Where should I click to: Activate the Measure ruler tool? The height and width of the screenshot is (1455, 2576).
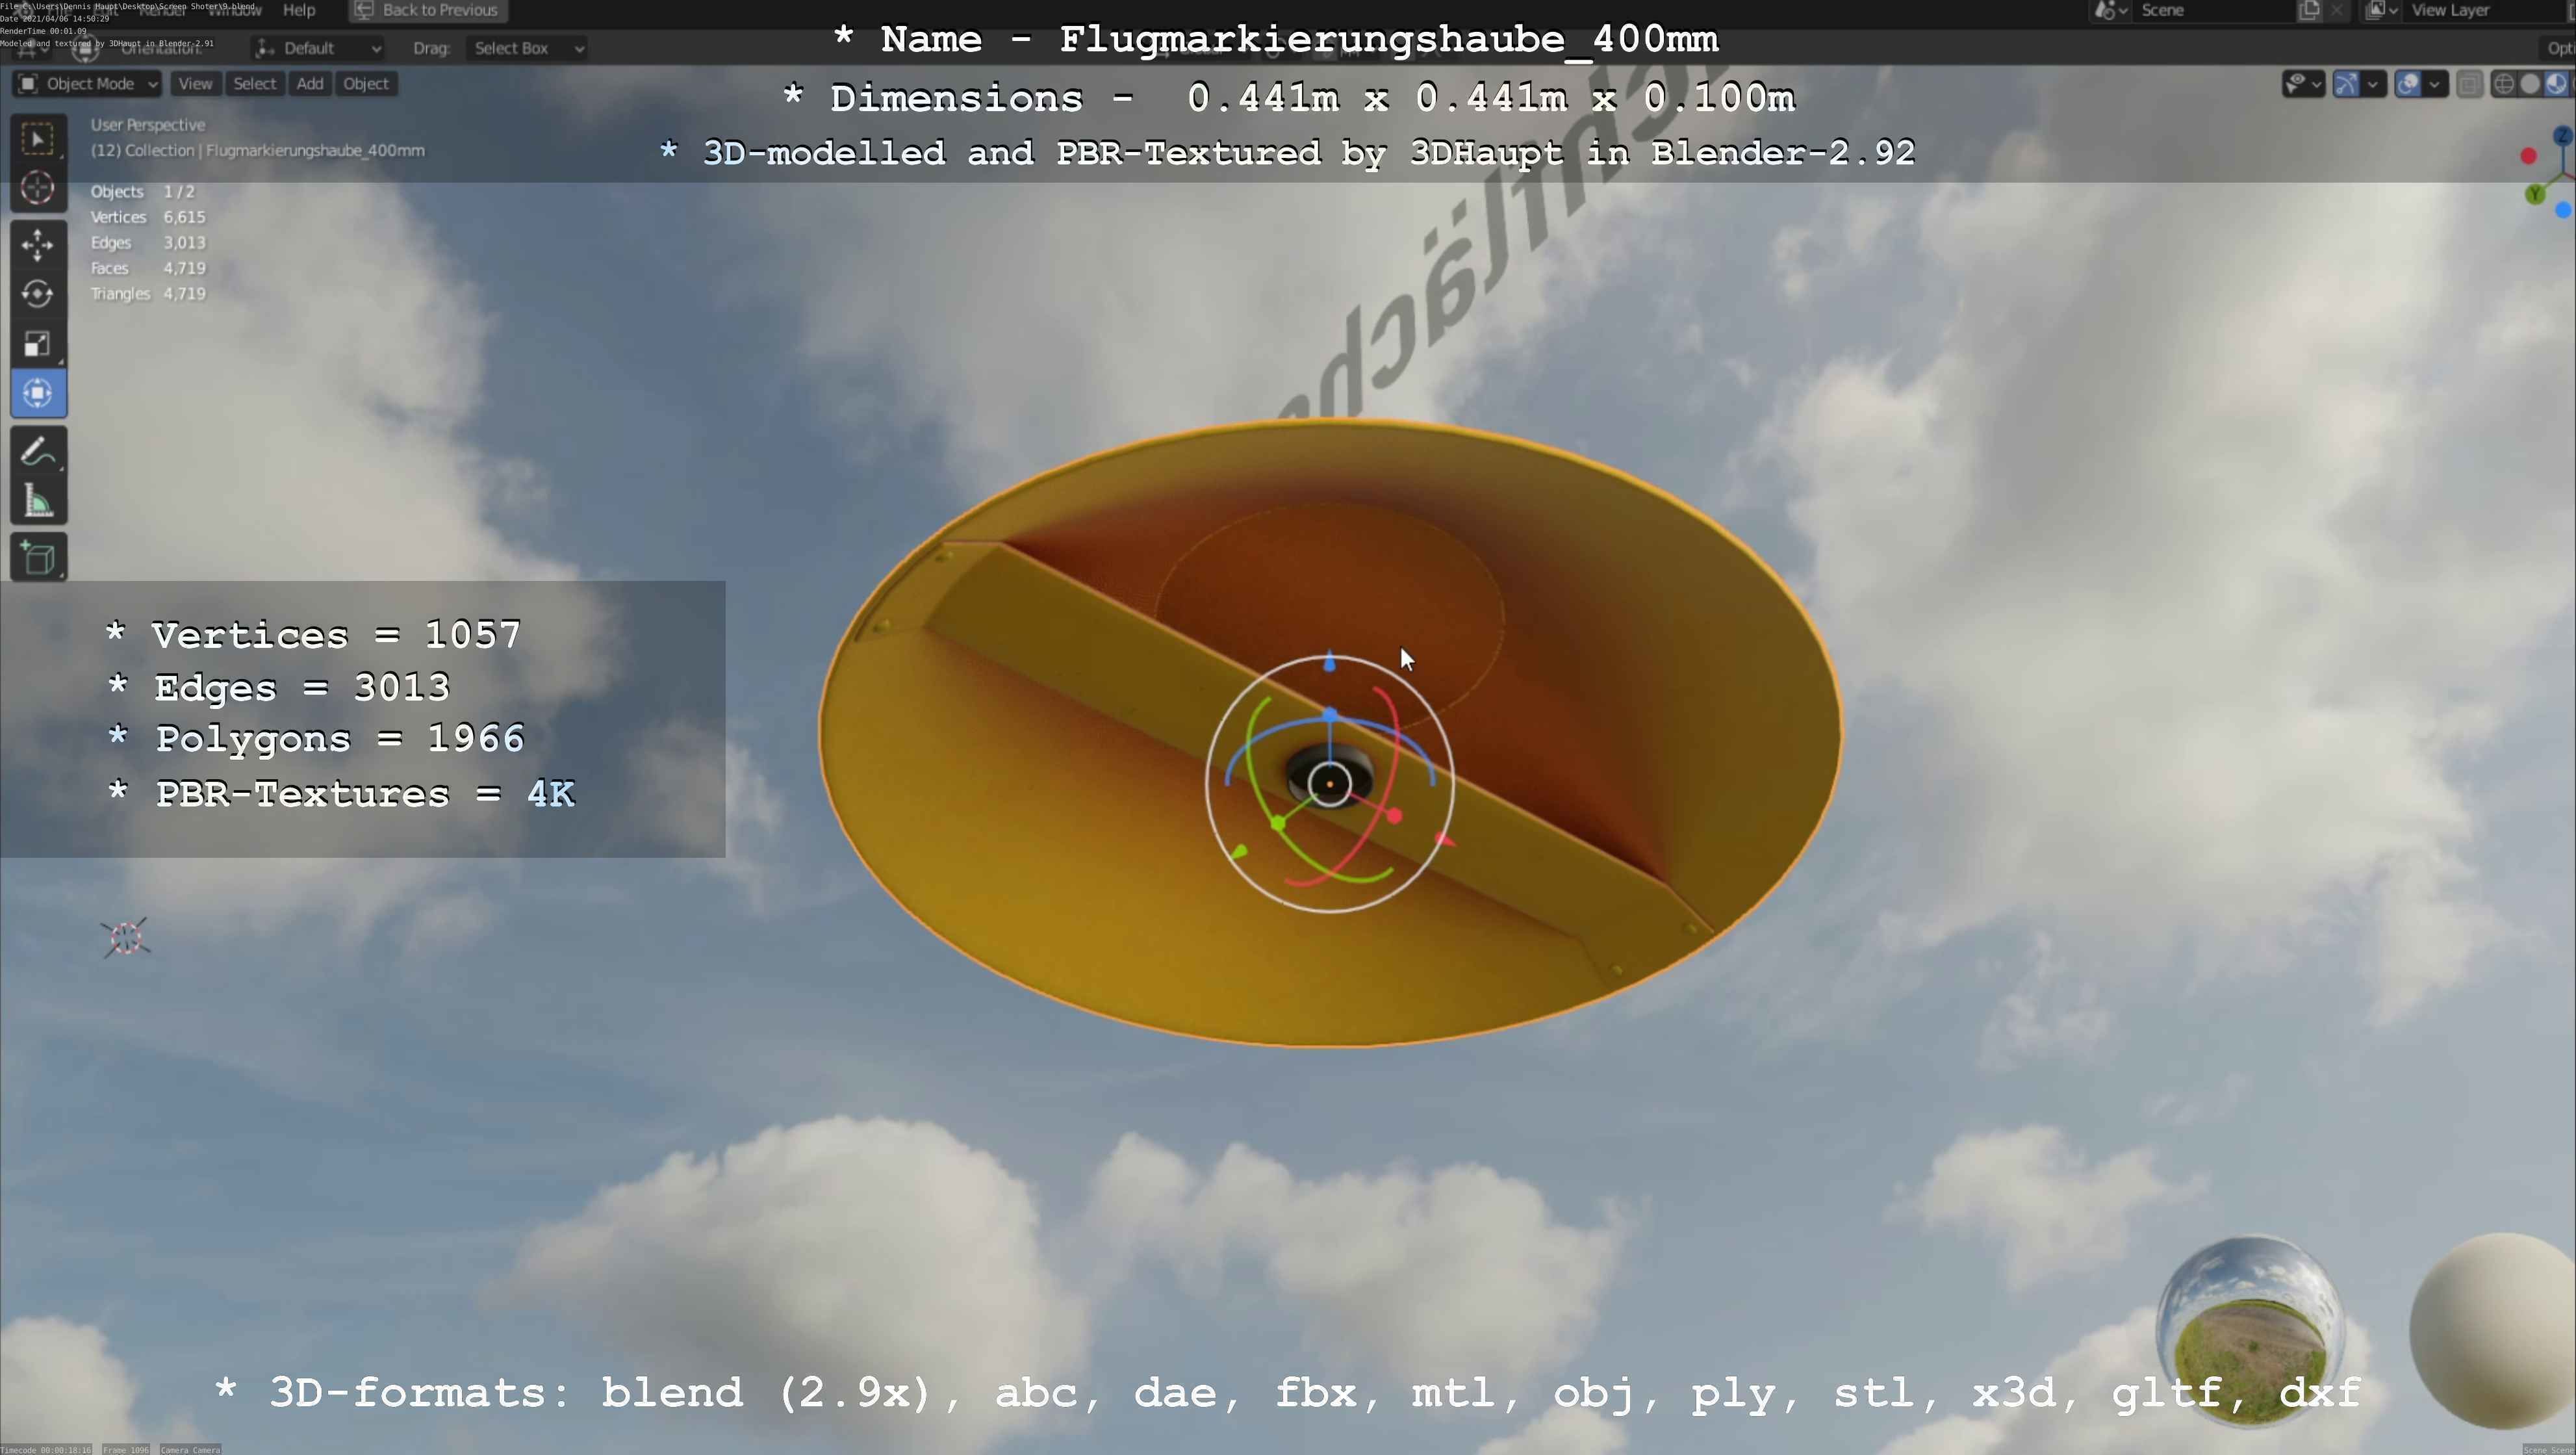[x=38, y=500]
